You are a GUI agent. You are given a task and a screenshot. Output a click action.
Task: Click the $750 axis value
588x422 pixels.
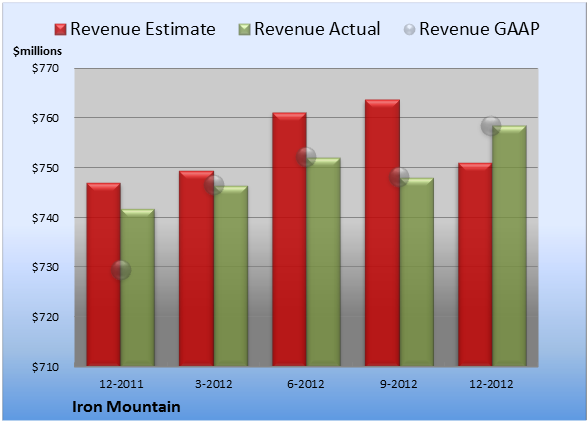click(x=45, y=168)
